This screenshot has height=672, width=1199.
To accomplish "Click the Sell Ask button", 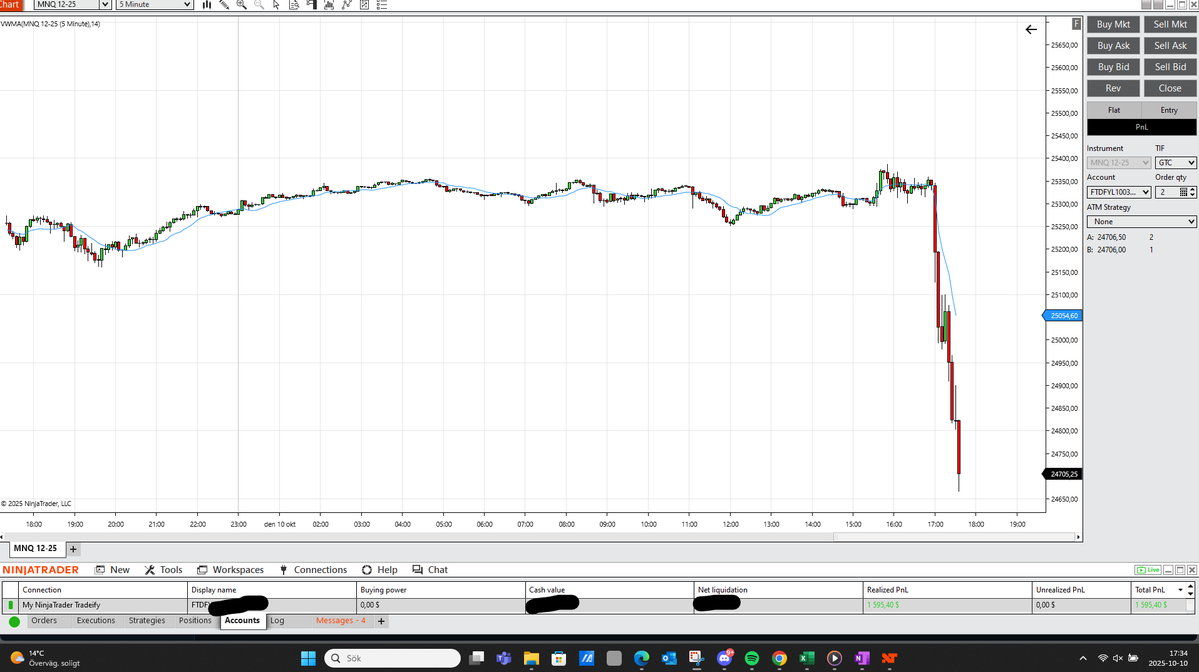I will [1170, 46].
